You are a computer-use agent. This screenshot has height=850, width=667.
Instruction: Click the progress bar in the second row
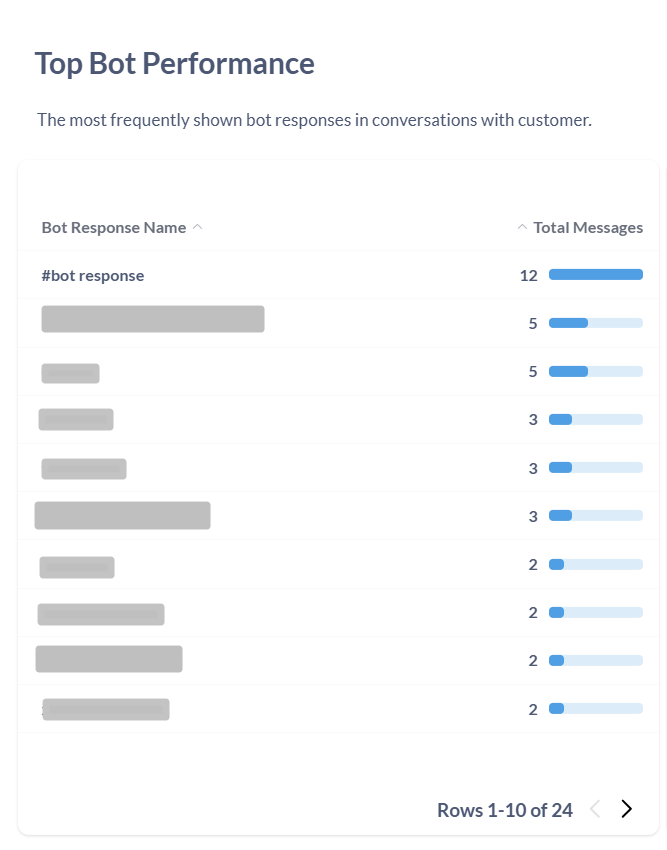tap(594, 322)
